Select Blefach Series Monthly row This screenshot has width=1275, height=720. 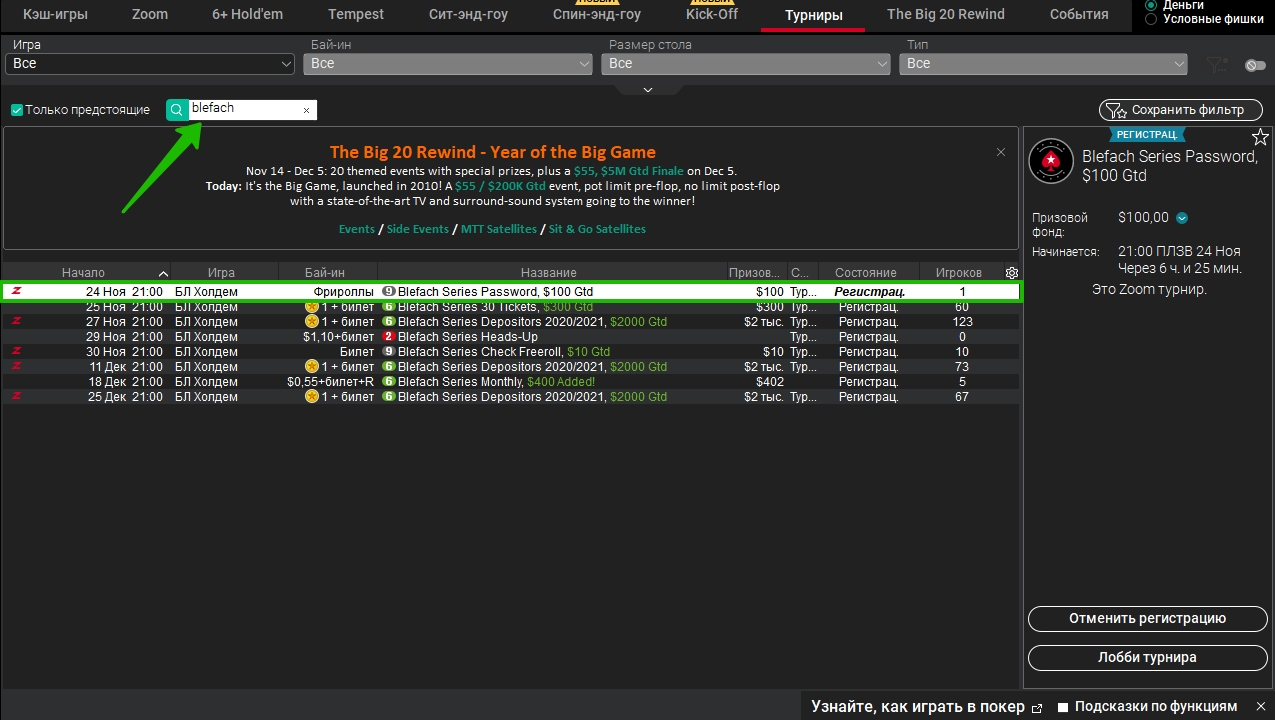tap(510, 382)
